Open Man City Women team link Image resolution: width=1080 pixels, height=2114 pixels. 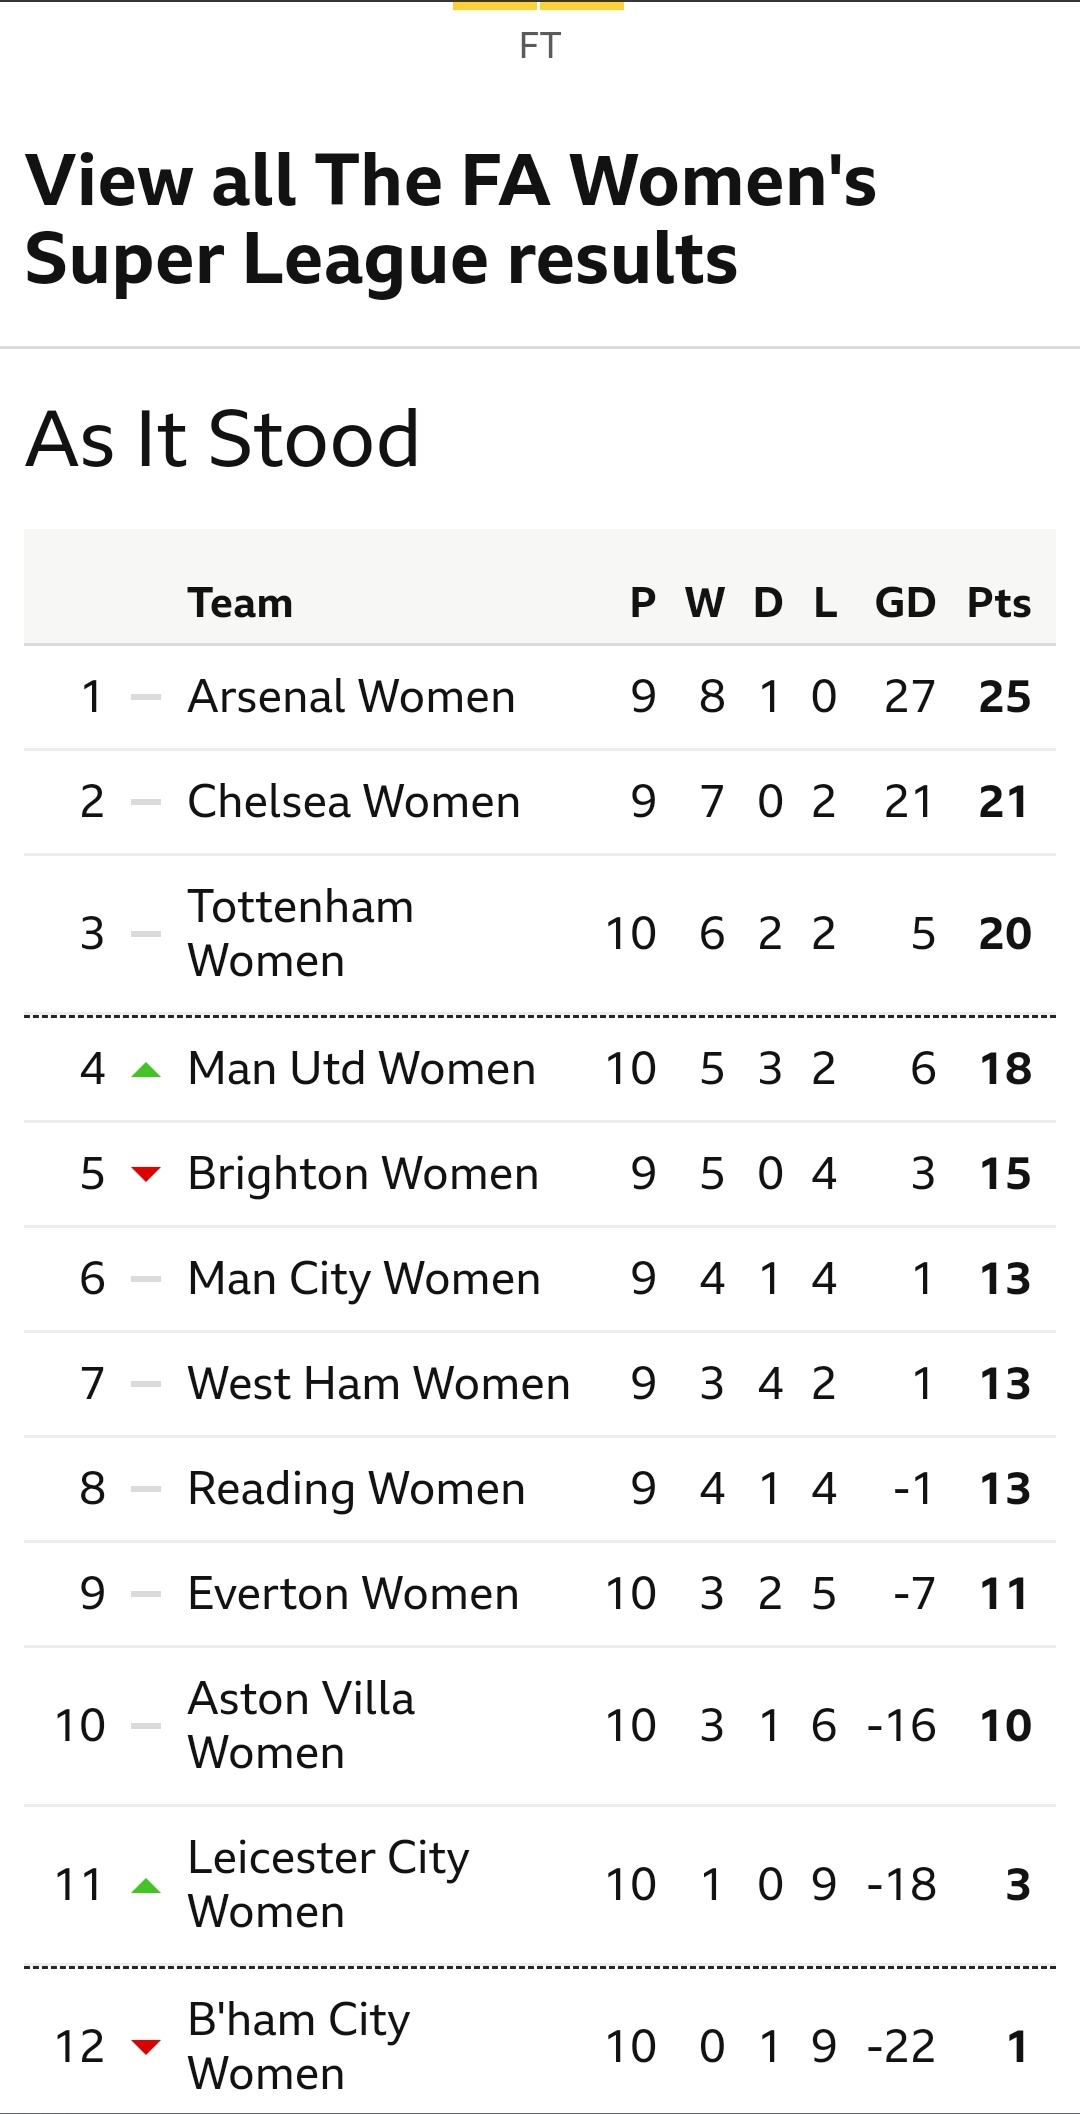(363, 1279)
